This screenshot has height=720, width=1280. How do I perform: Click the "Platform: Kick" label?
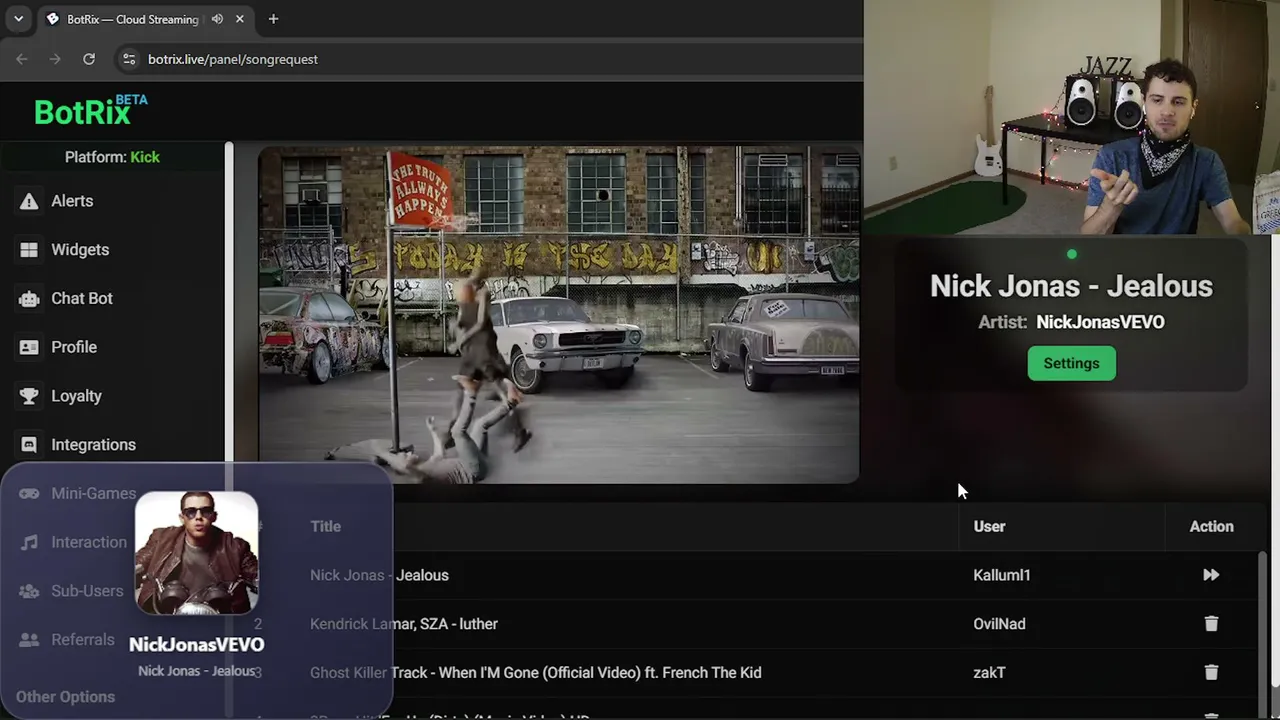coord(112,157)
